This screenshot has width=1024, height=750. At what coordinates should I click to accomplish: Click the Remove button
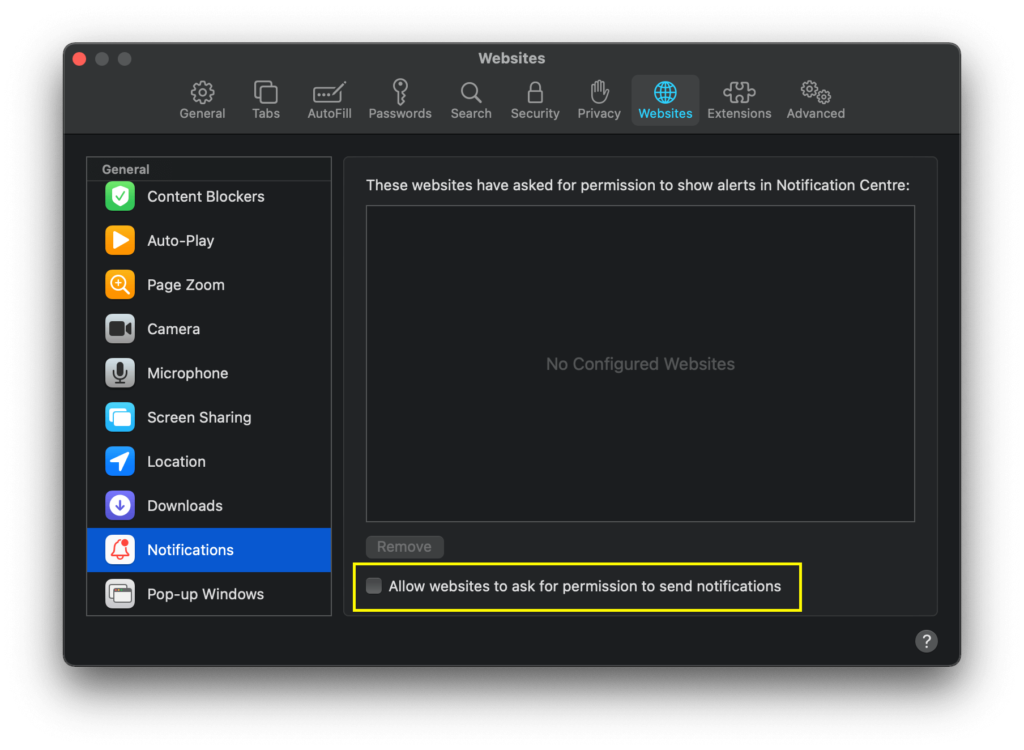pyautogui.click(x=404, y=547)
